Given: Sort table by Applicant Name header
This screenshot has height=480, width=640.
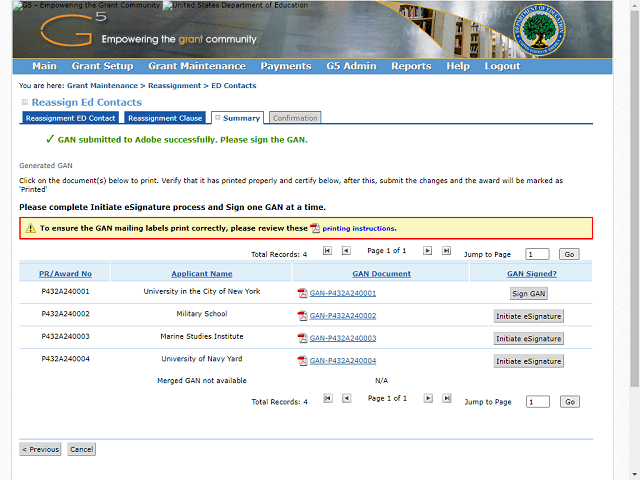Looking at the screenshot, I should point(201,273).
